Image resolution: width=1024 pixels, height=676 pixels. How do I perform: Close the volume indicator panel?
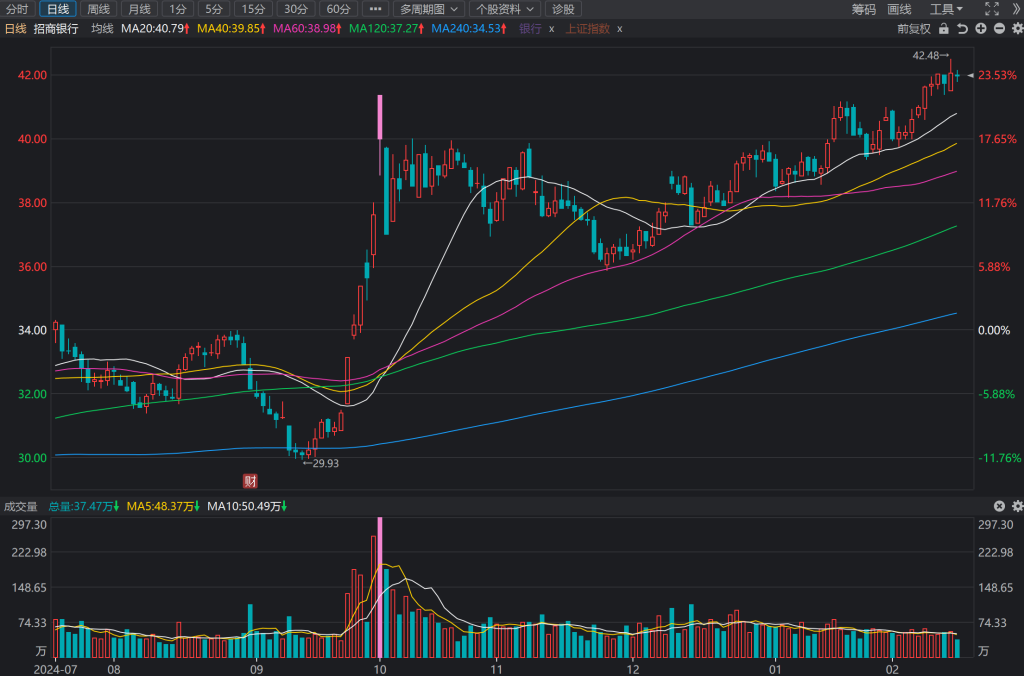[998, 506]
